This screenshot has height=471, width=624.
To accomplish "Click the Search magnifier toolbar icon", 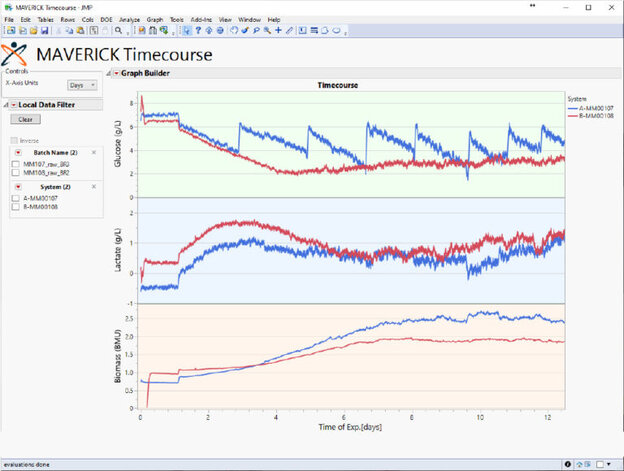I will click(x=118, y=30).
